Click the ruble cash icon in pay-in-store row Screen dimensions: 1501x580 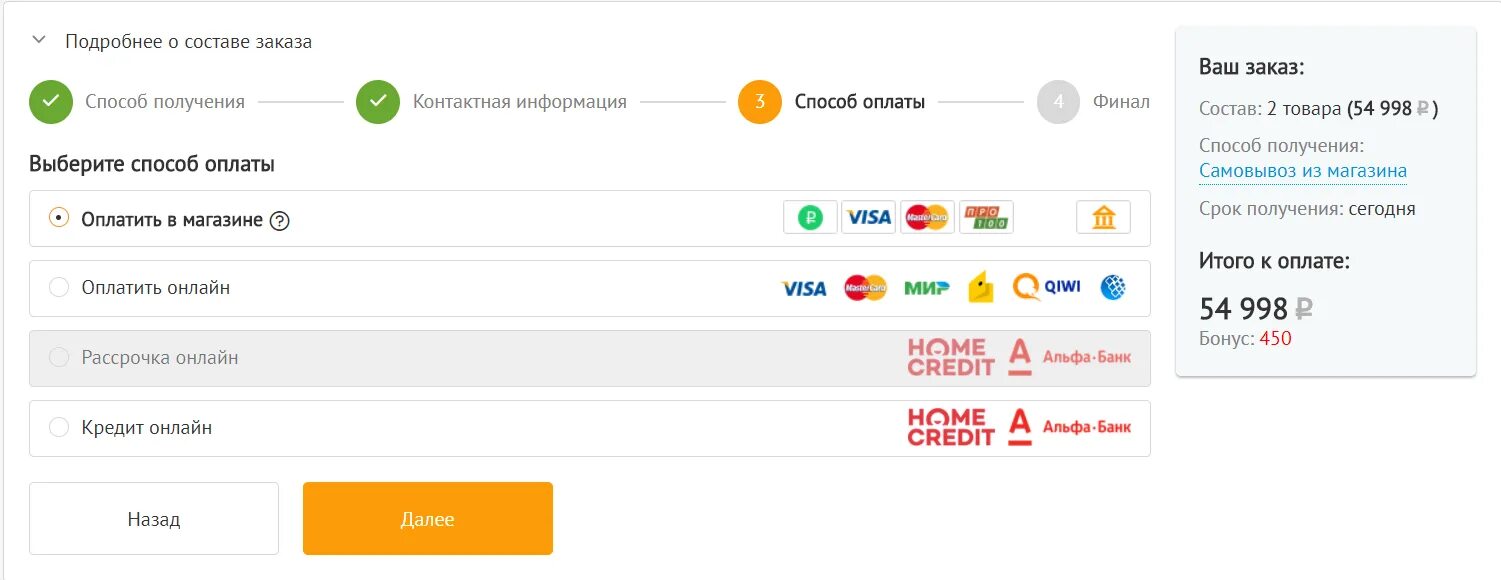point(810,217)
